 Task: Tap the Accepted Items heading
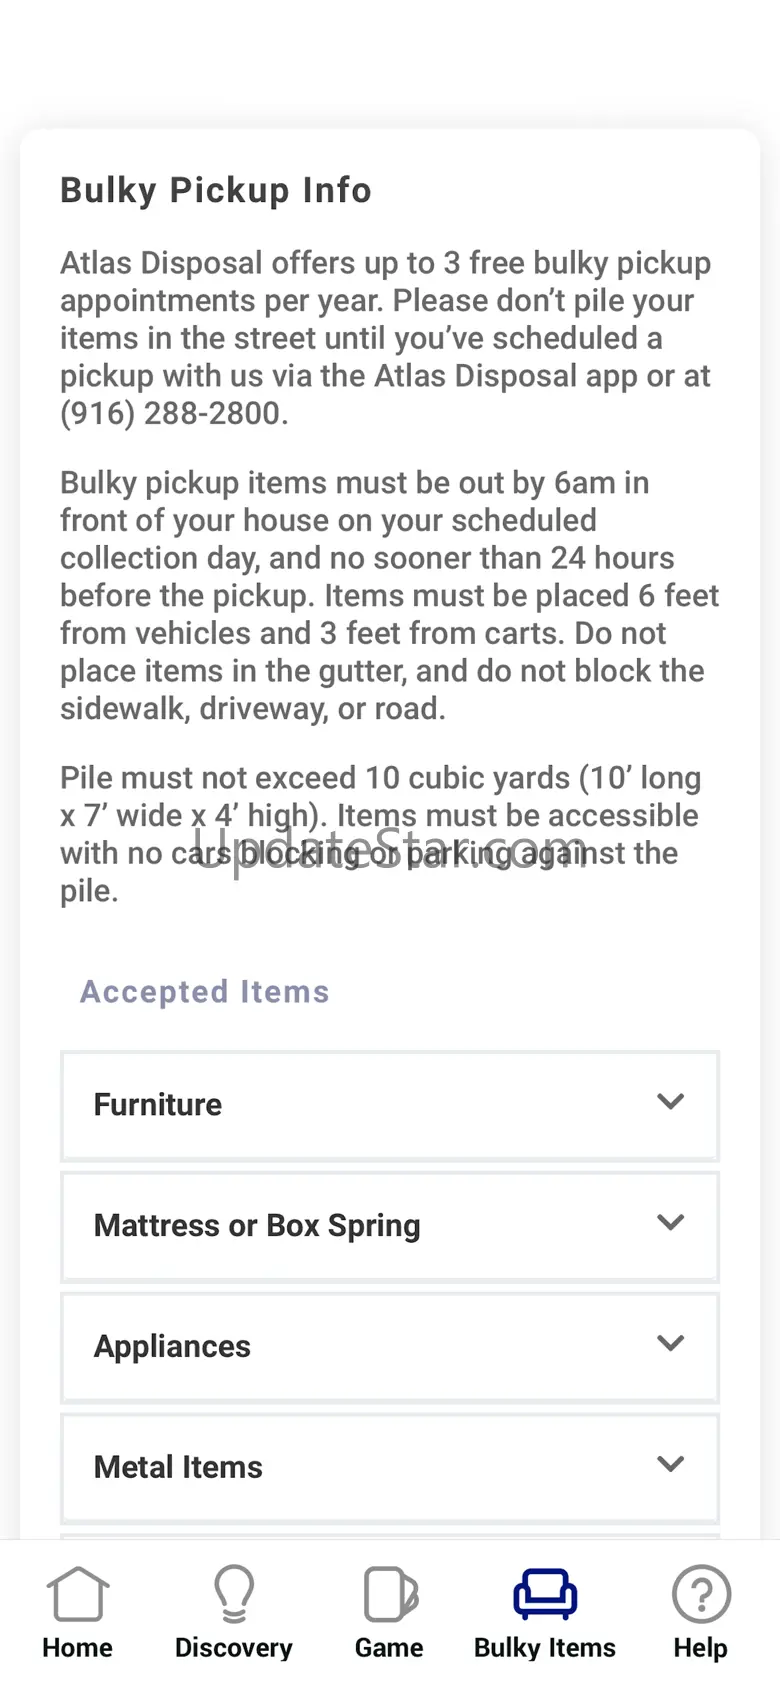205,992
